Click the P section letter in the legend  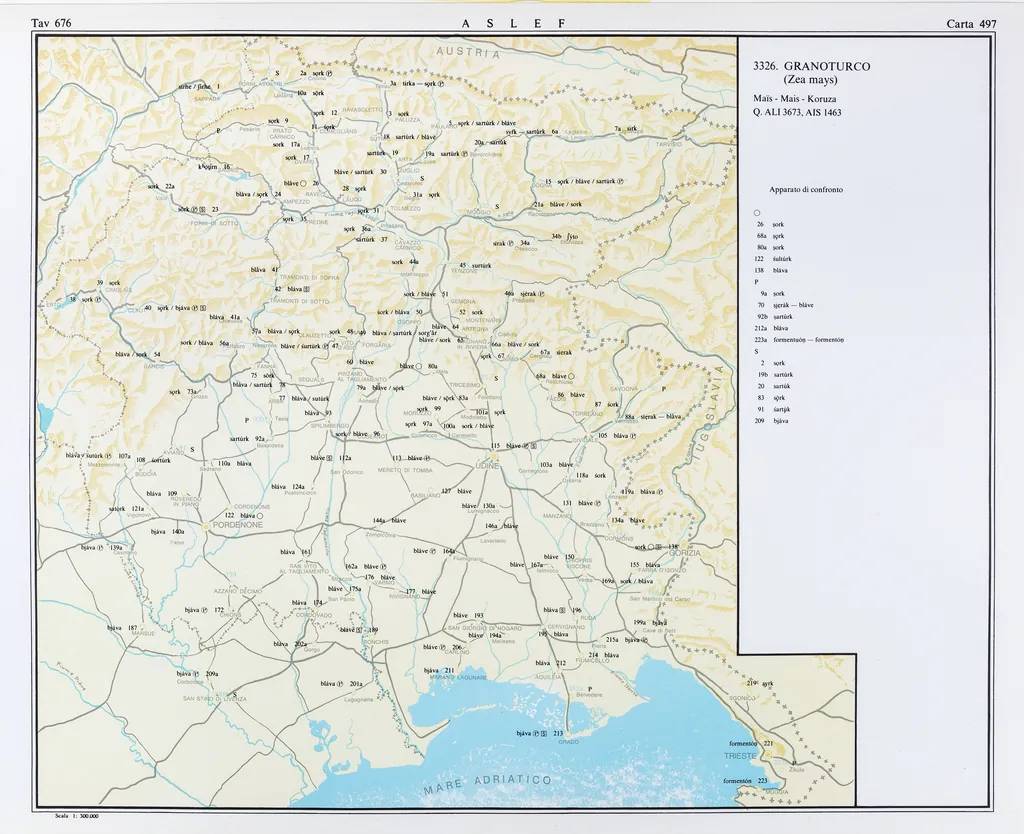click(x=758, y=281)
